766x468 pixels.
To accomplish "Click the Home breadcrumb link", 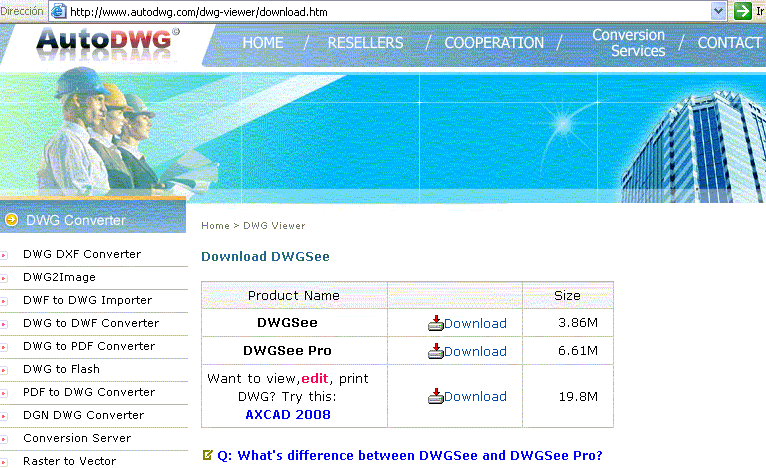I will 215,226.
